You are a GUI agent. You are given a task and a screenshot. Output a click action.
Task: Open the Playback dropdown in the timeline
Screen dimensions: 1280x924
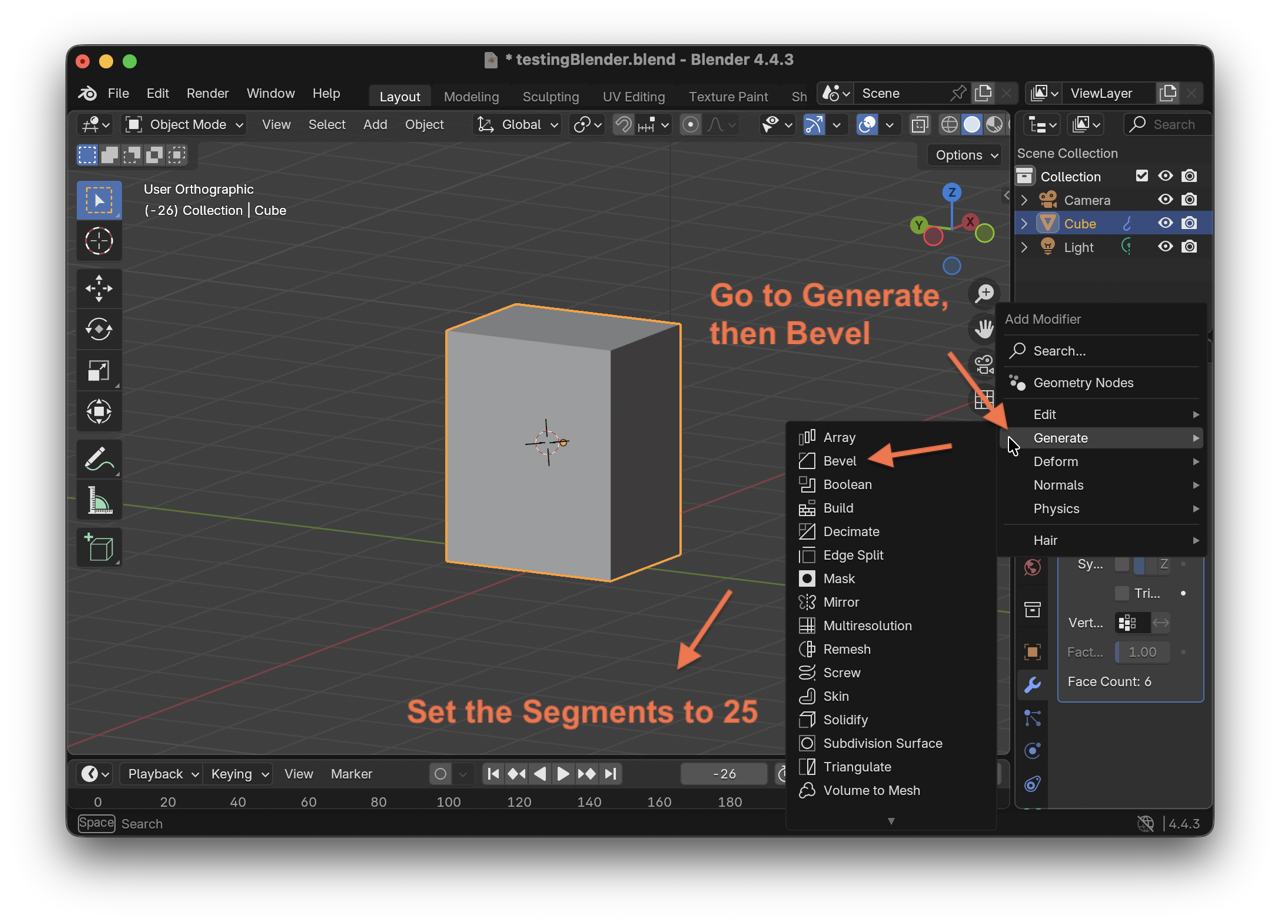pos(160,773)
